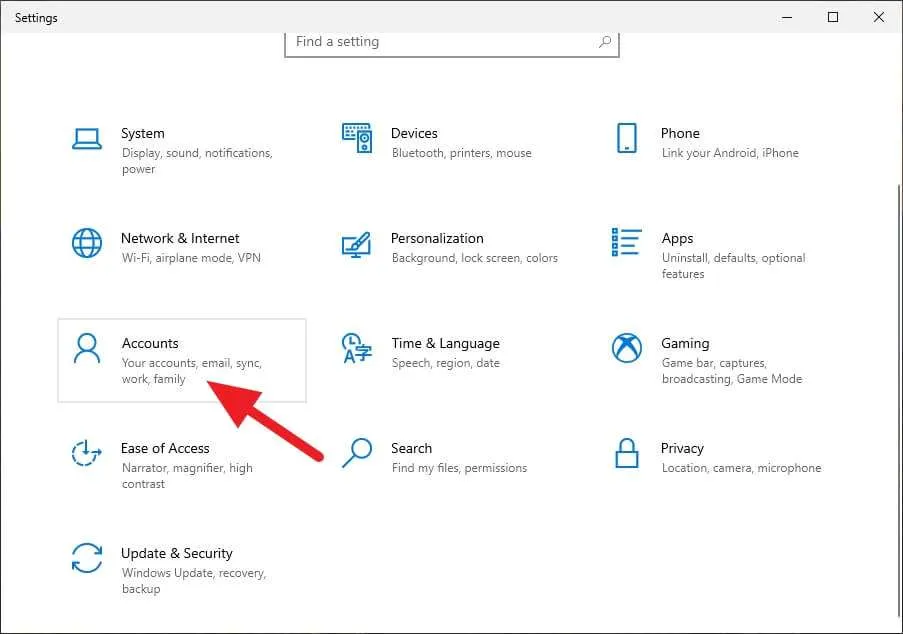Click 'Speech, region, date' text
903x634 pixels.
[x=445, y=363]
